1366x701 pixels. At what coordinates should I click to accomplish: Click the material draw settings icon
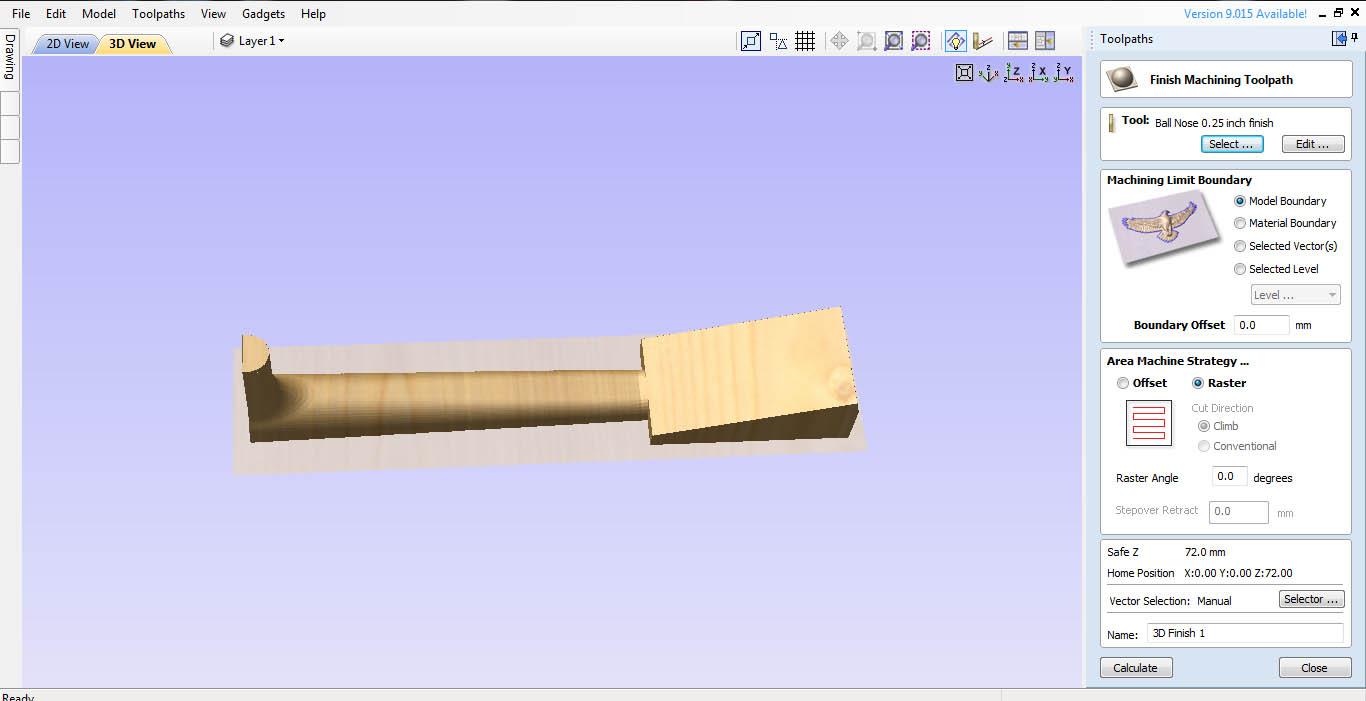[983, 41]
